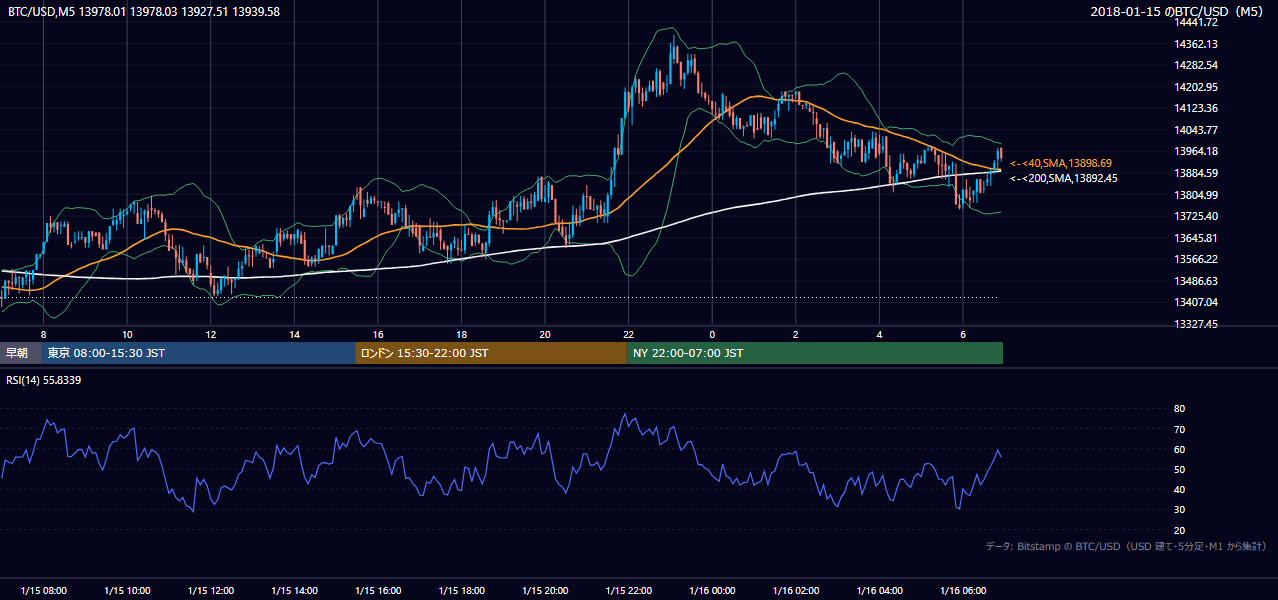Click the orange 40 SMA 13898.69 label
This screenshot has width=1278, height=600.
coord(1061,163)
